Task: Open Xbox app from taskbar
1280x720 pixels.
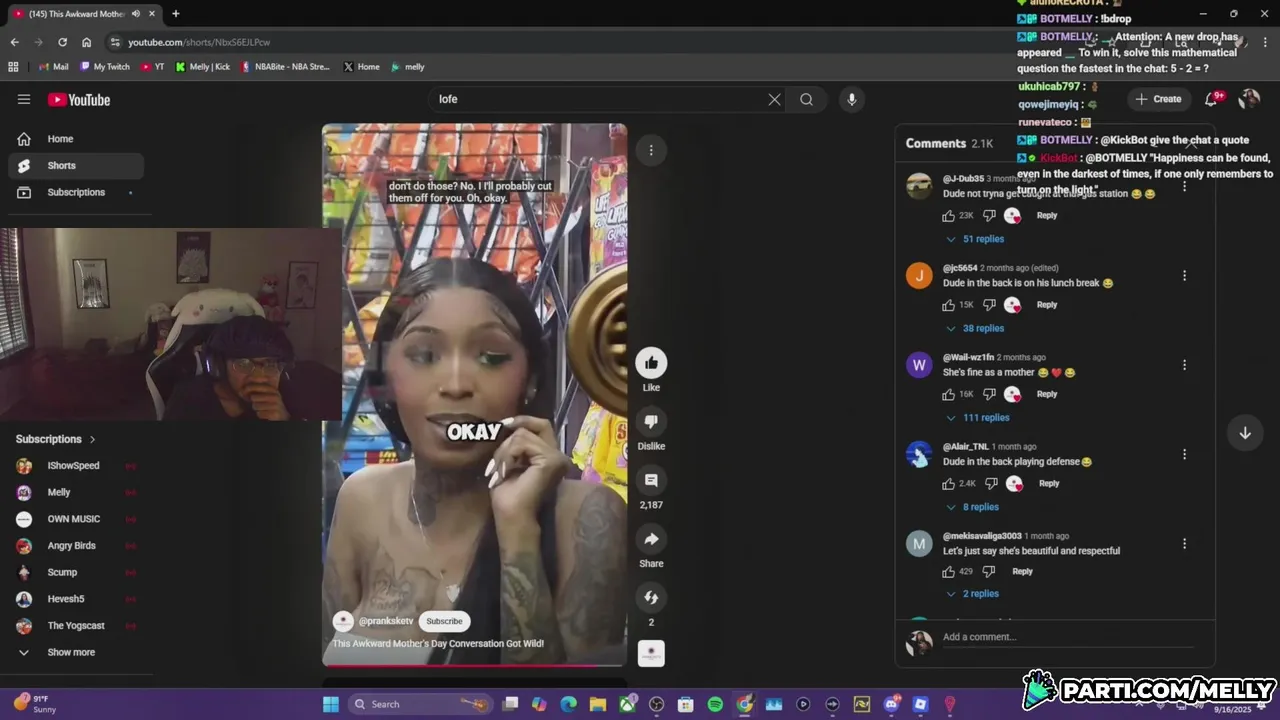Action: (627, 704)
